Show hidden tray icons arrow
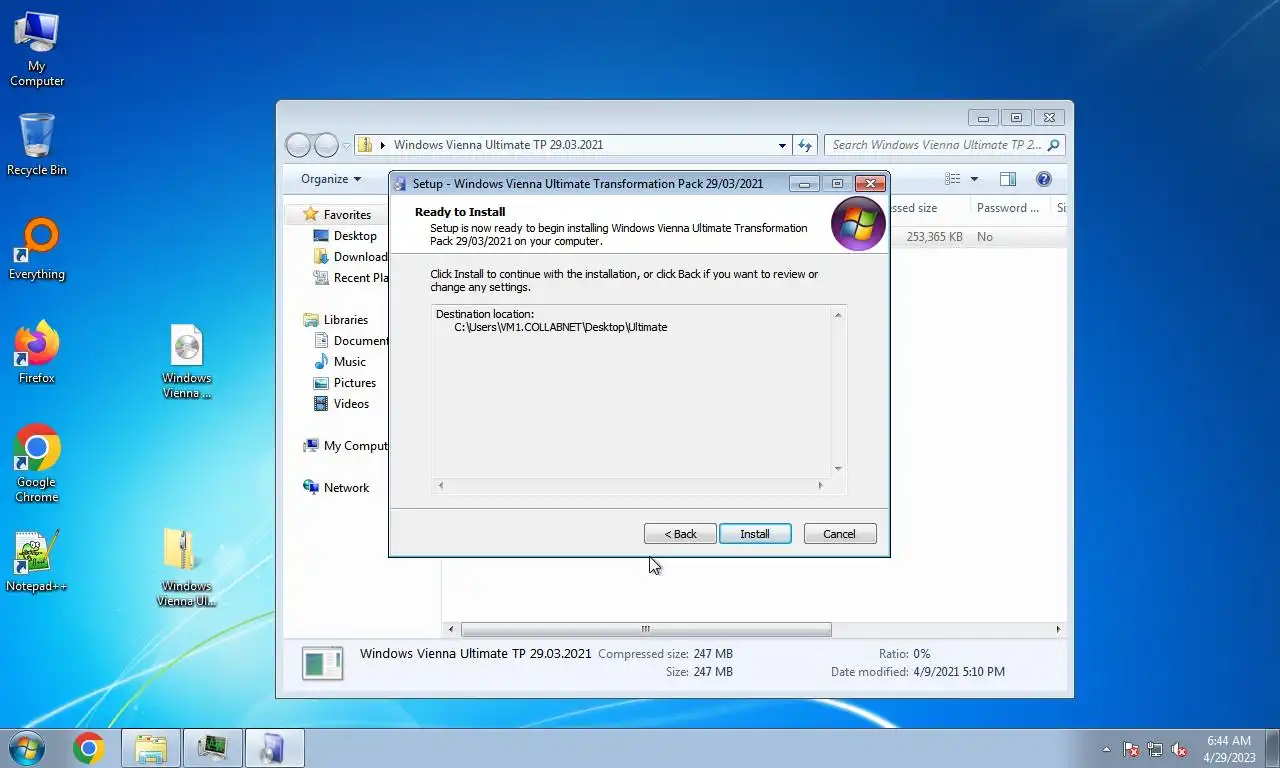Screen dimensions: 1280x768 point(1106,749)
